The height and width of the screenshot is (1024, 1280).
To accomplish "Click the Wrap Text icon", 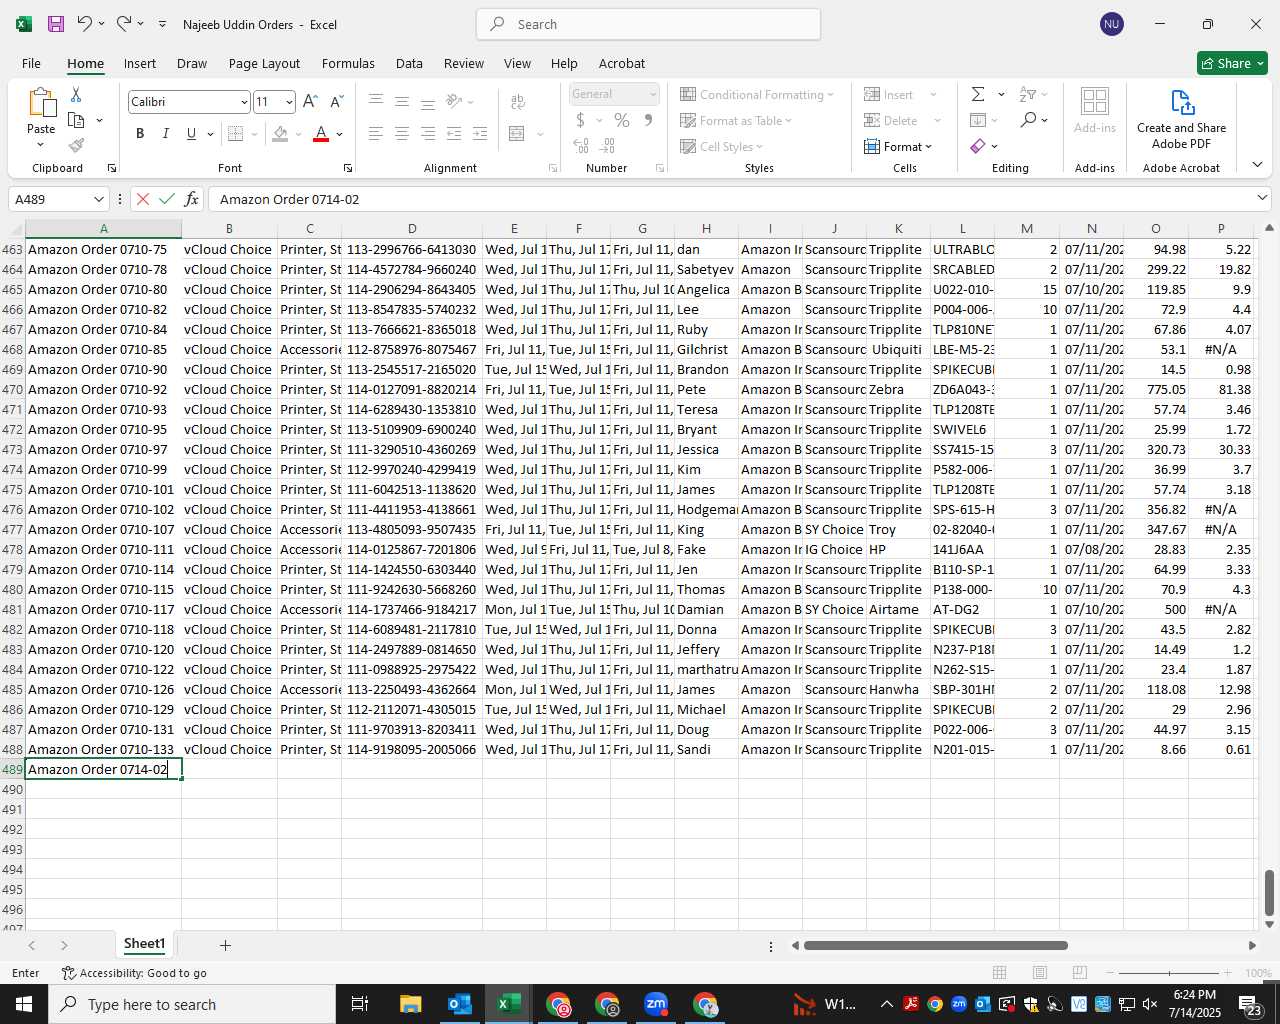I will click(518, 101).
